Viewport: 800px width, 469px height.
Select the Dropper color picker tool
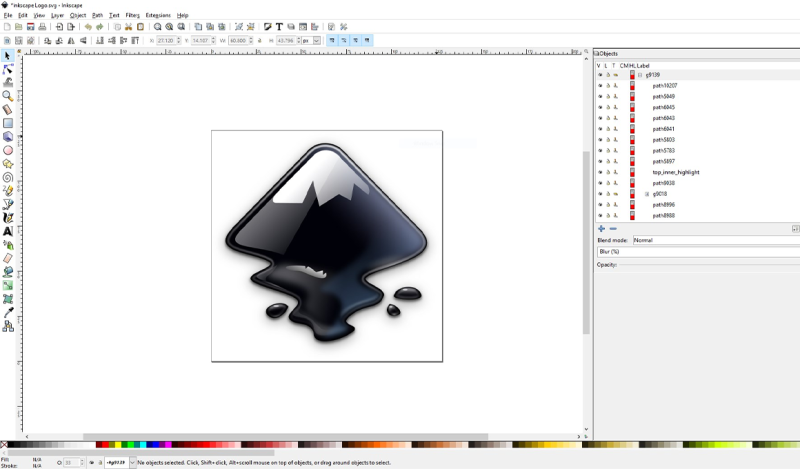8,312
